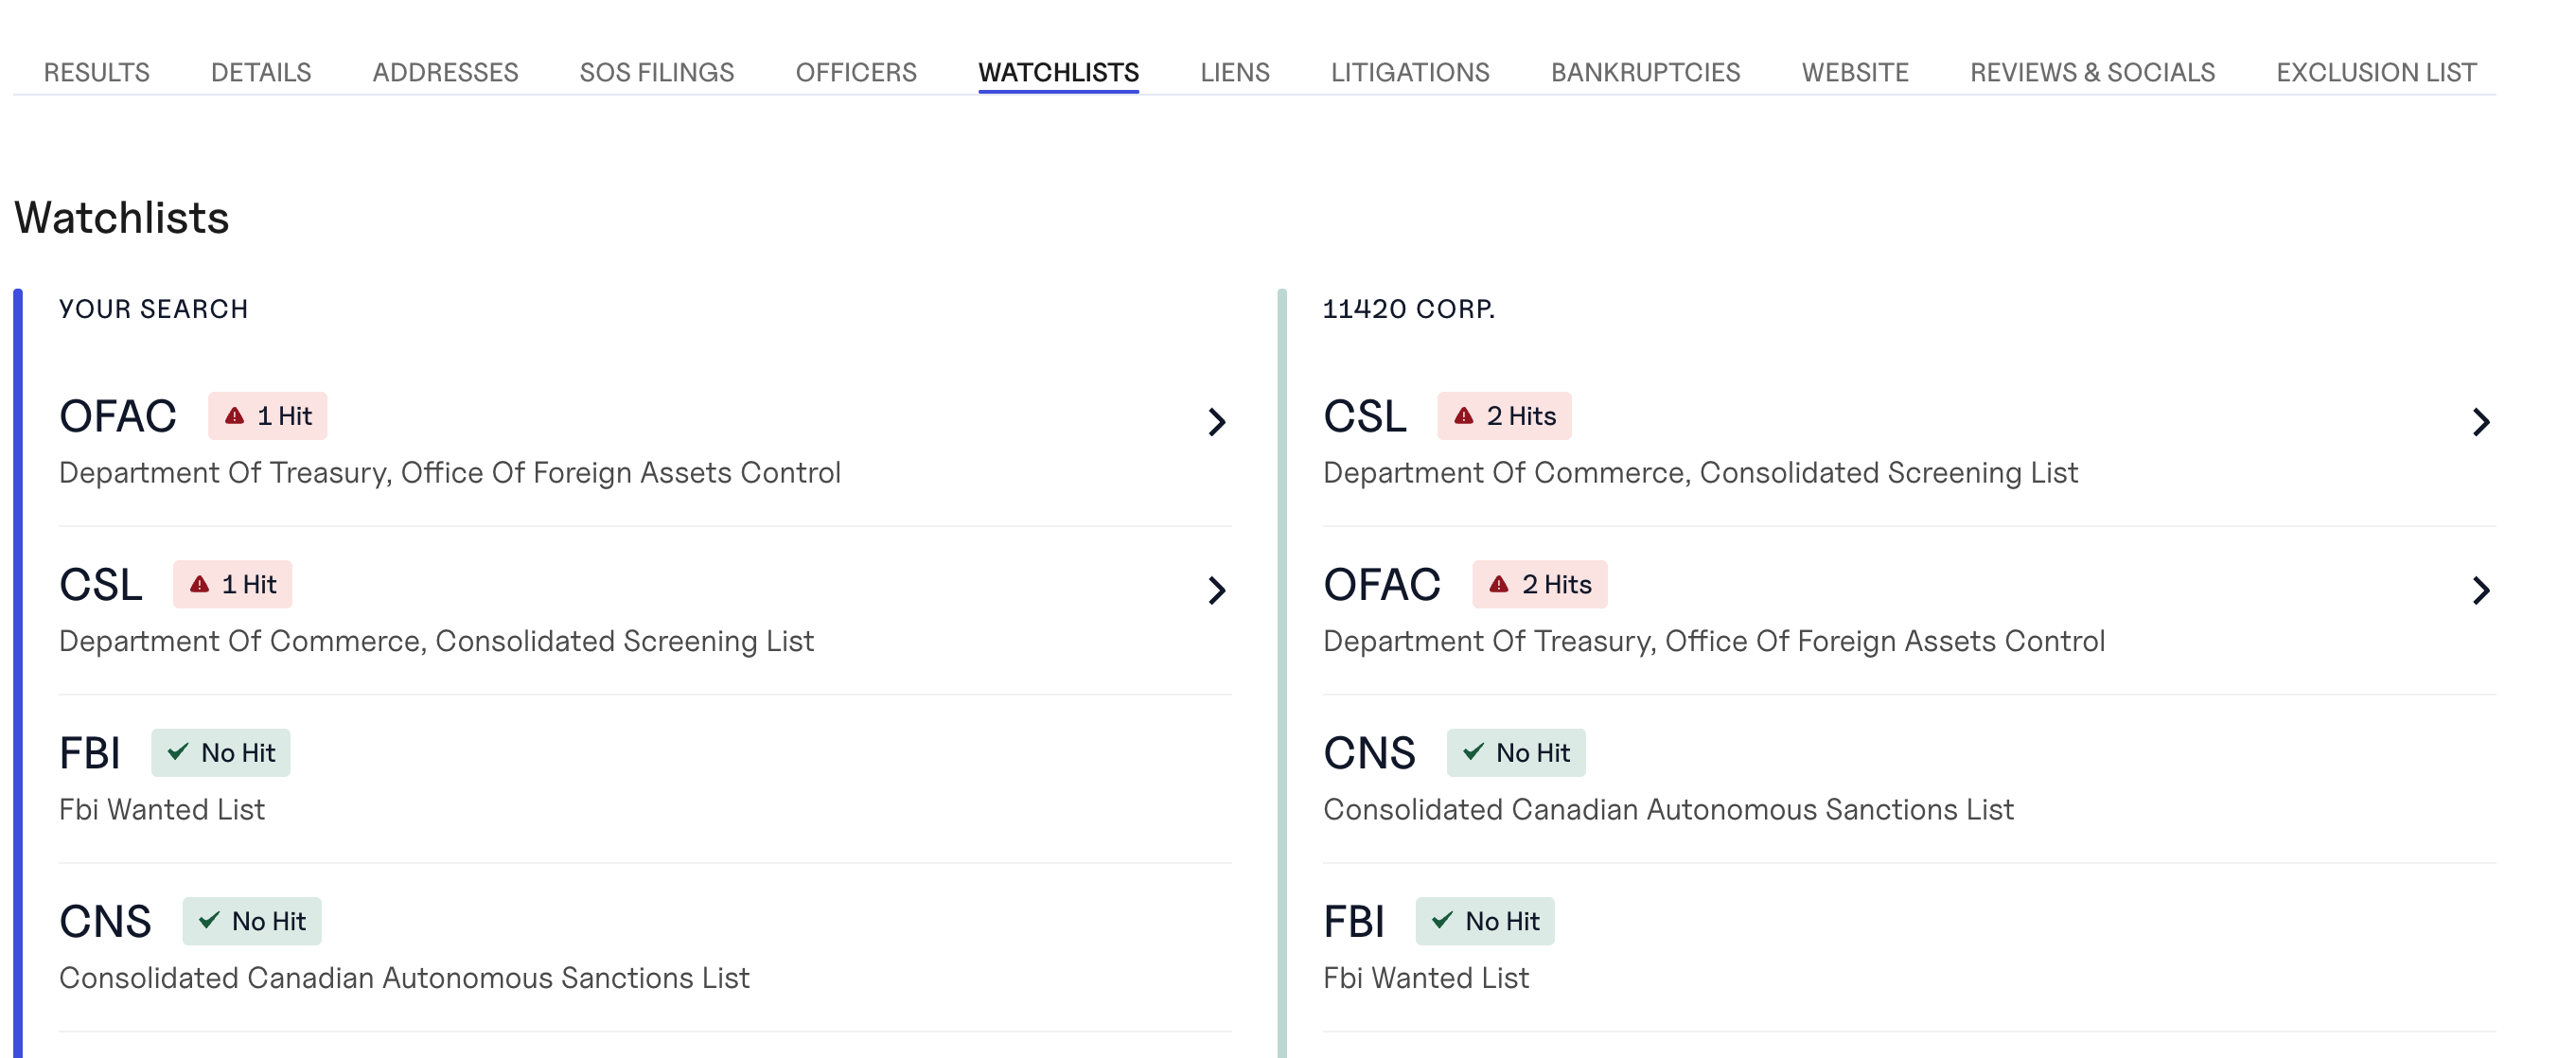The width and height of the screenshot is (2576, 1058).
Task: Switch to the Litigations tab
Action: [x=1409, y=72]
